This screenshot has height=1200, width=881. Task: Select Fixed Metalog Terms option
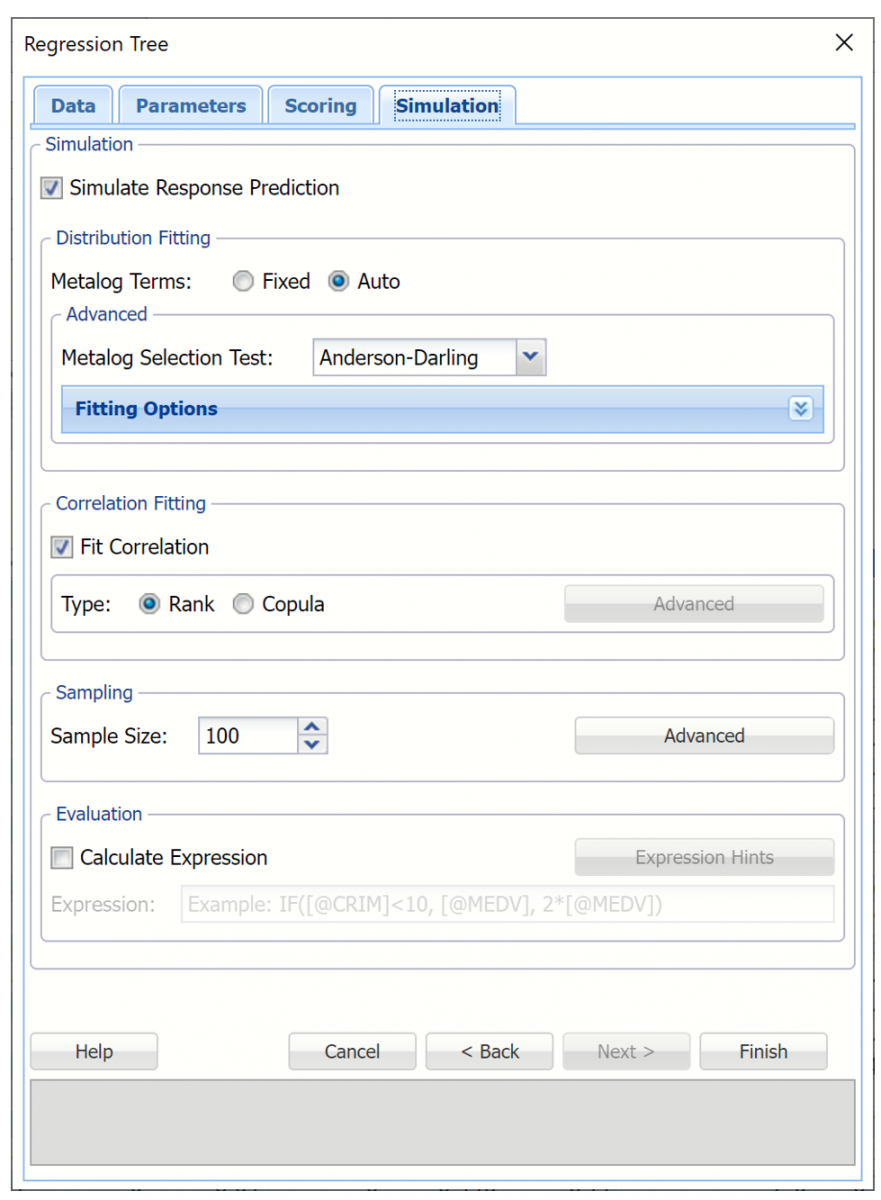point(243,282)
